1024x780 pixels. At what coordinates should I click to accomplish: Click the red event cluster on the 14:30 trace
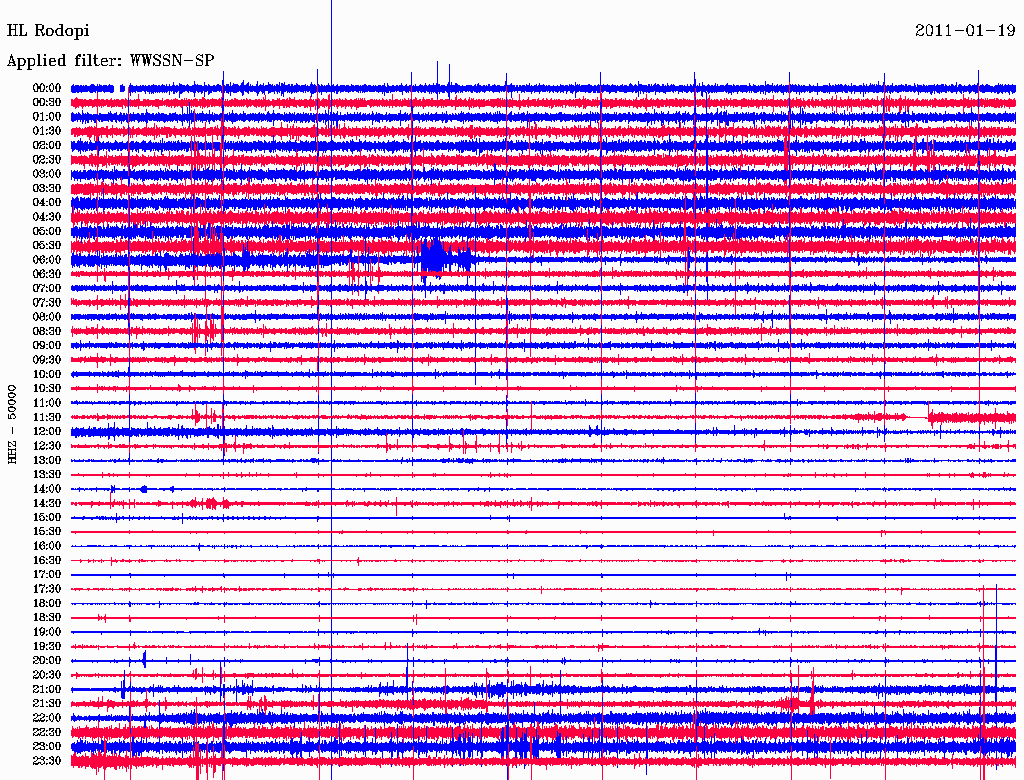pyautogui.click(x=209, y=503)
